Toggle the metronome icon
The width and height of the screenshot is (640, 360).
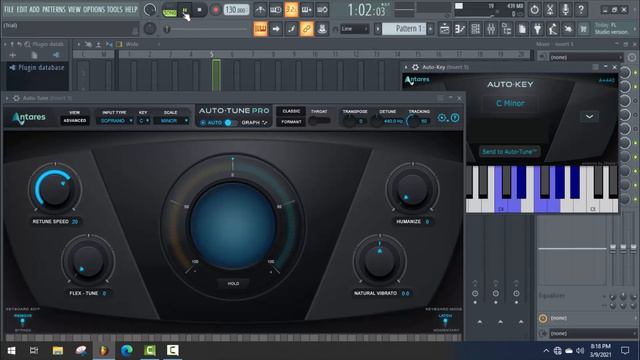click(260, 10)
